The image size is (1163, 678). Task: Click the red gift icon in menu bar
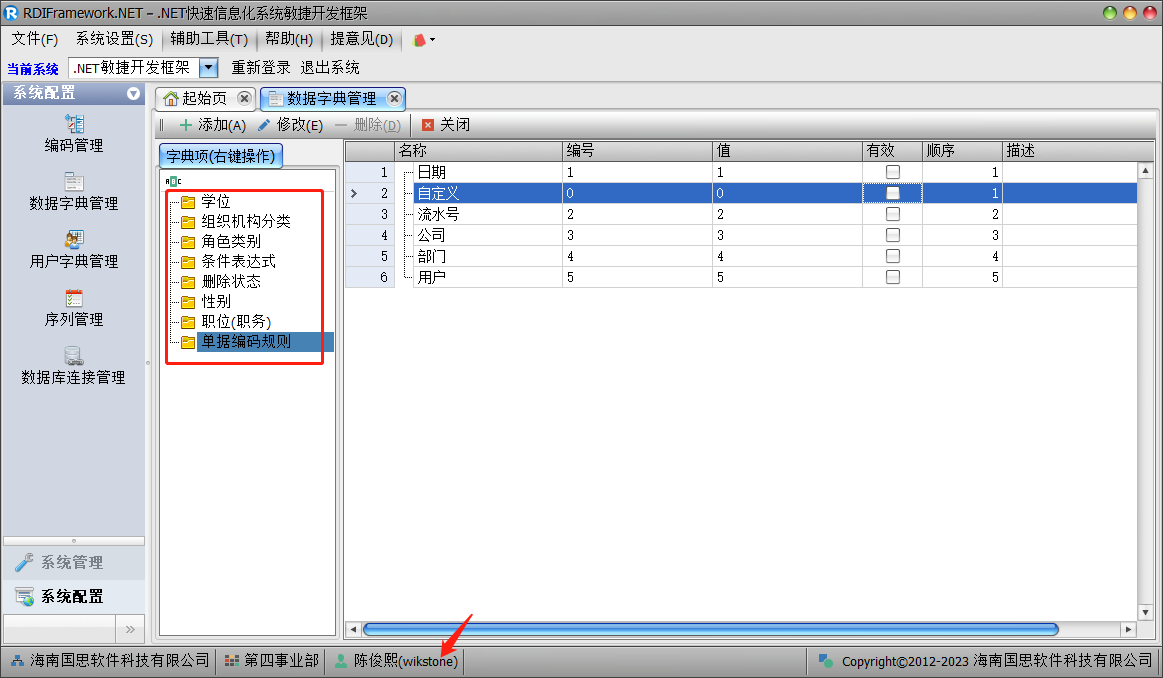click(x=420, y=40)
